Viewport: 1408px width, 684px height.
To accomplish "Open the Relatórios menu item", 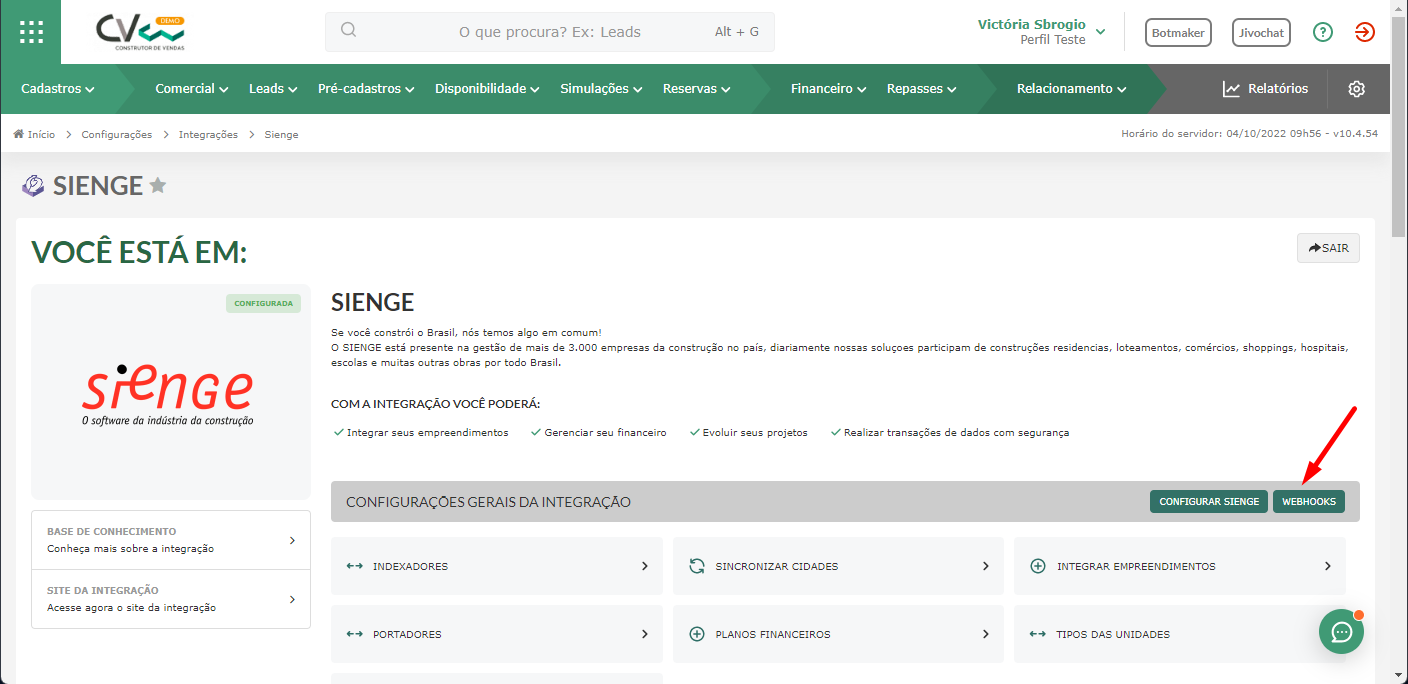I will [x=1265, y=89].
